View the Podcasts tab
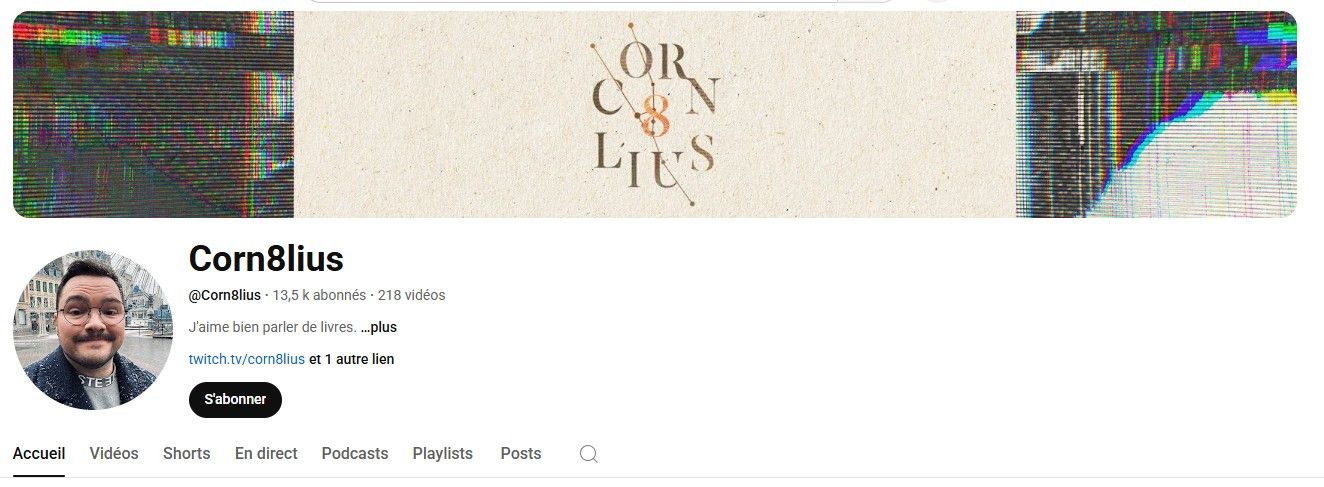The height and width of the screenshot is (487, 1324). point(355,453)
